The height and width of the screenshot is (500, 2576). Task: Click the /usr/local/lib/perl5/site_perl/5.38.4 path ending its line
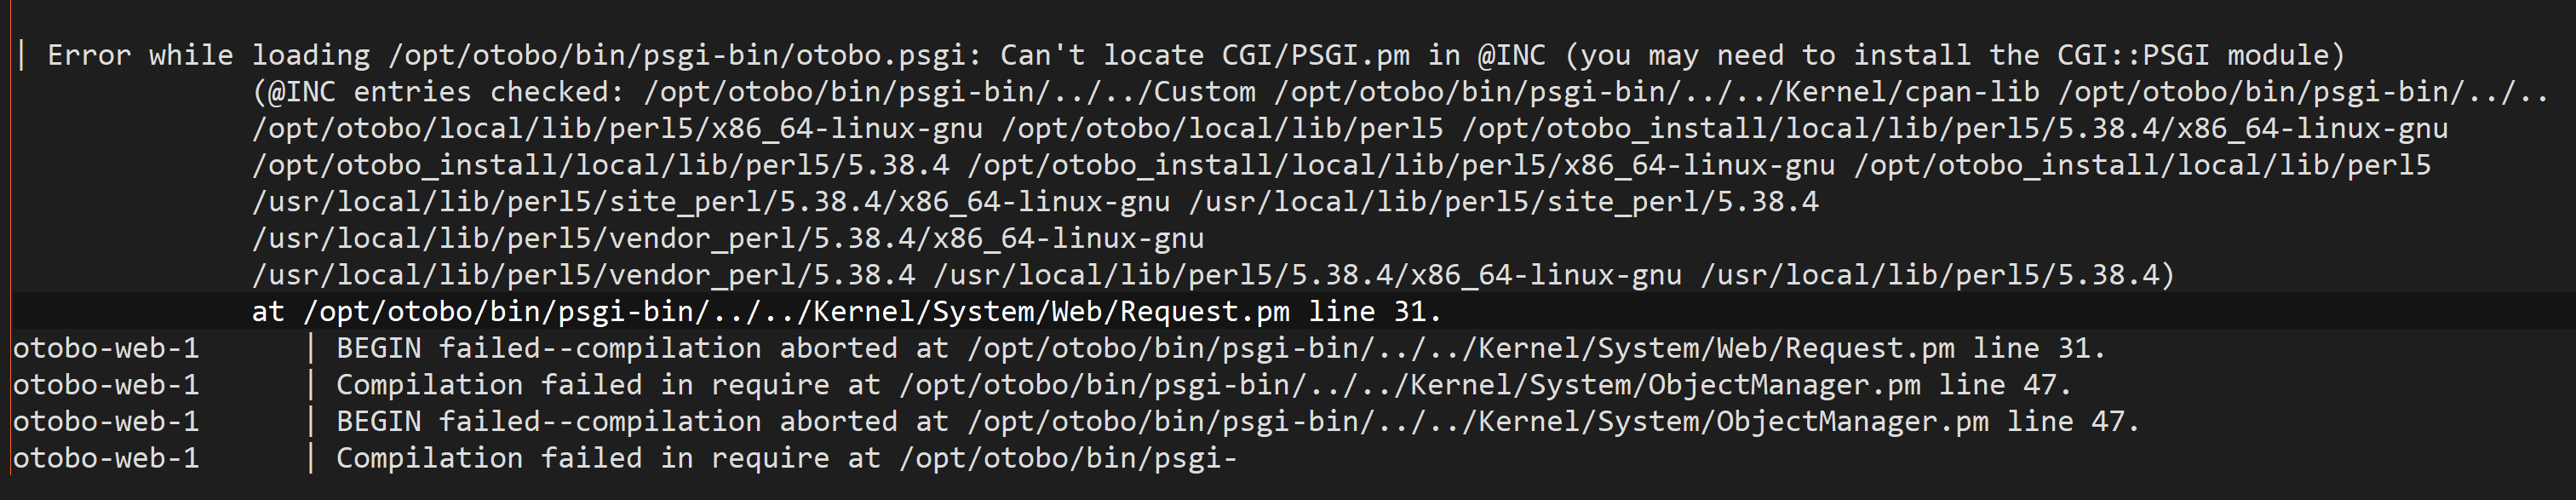click(x=1503, y=202)
